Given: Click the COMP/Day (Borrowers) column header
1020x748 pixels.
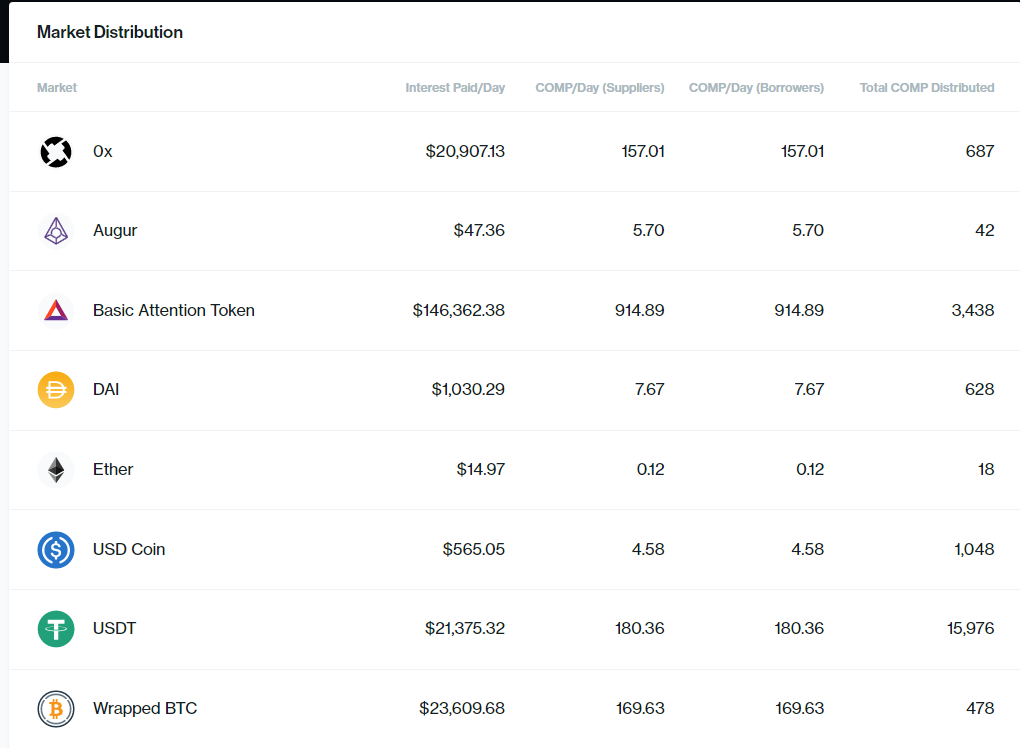Looking at the screenshot, I should click(757, 88).
